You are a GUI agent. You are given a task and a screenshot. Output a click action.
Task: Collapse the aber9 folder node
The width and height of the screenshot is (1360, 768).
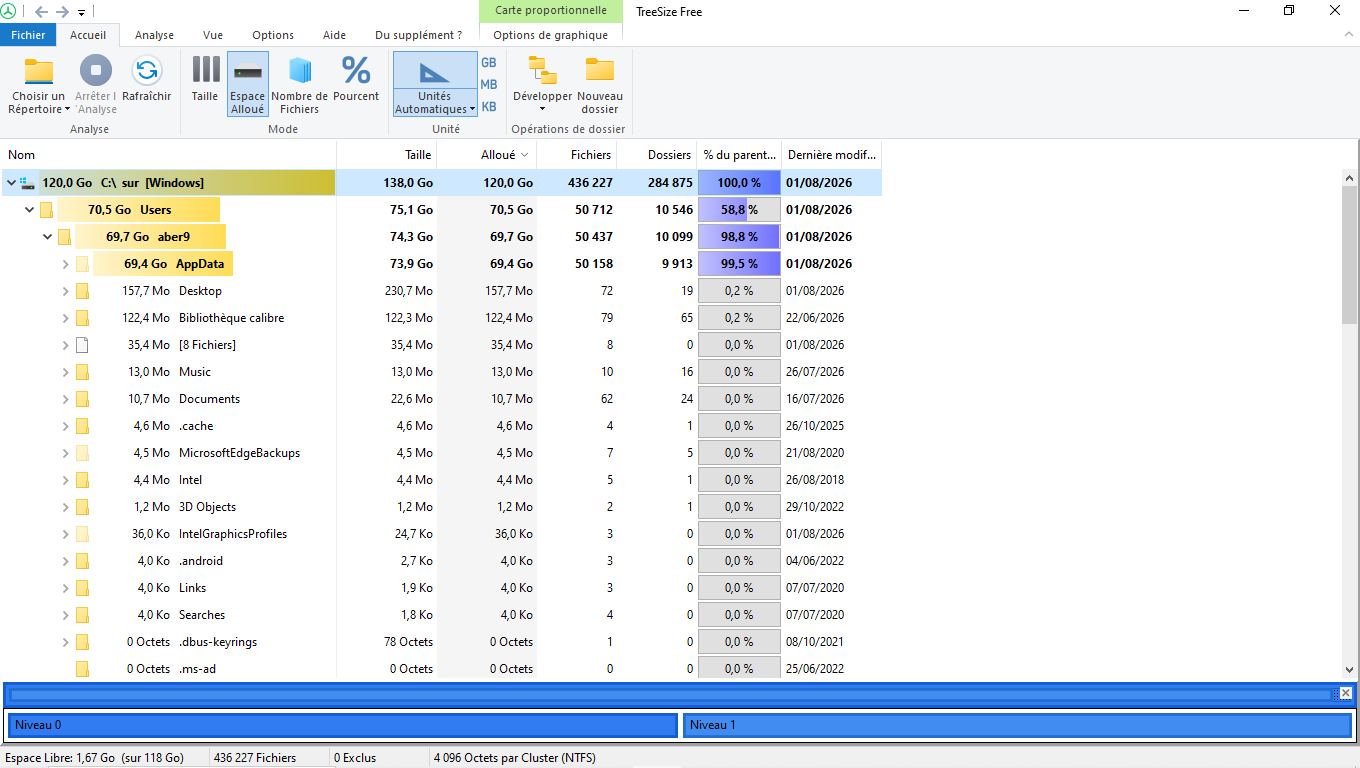[47, 237]
